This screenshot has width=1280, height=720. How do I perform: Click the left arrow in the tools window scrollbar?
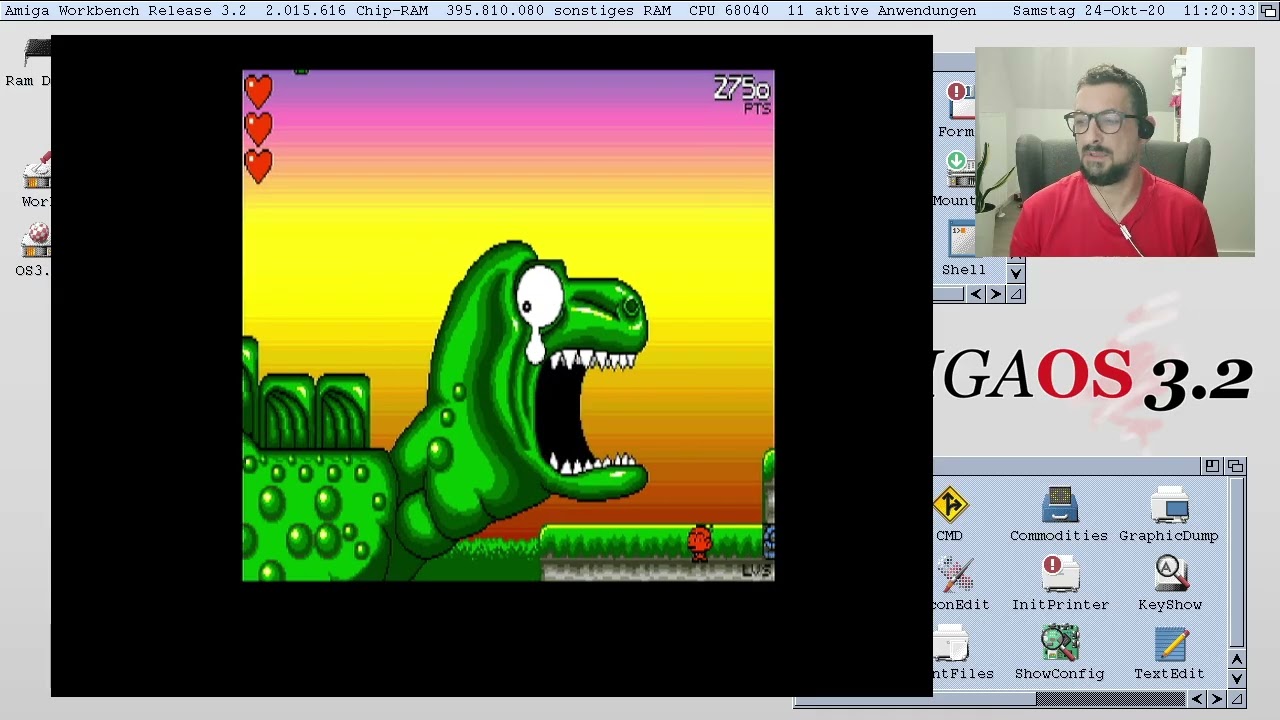pyautogui.click(x=1198, y=699)
